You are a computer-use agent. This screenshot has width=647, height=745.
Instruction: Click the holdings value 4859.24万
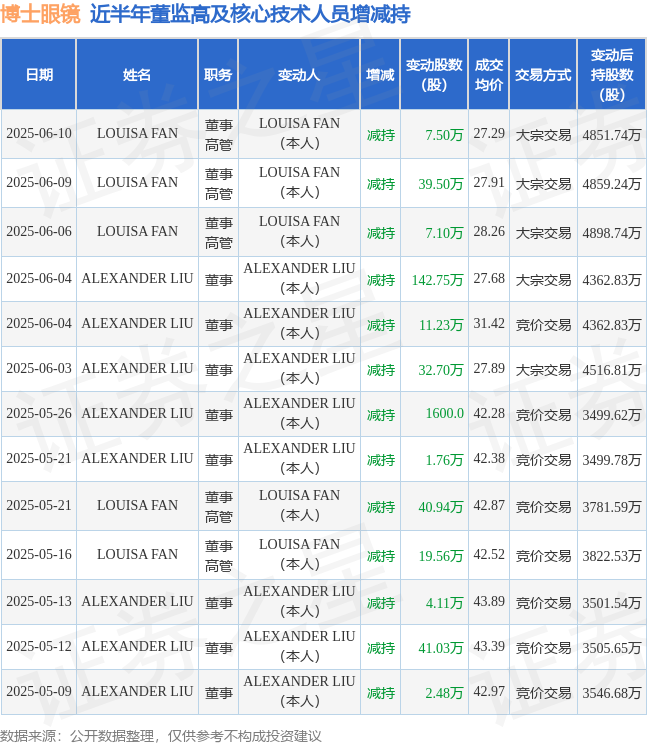612,184
